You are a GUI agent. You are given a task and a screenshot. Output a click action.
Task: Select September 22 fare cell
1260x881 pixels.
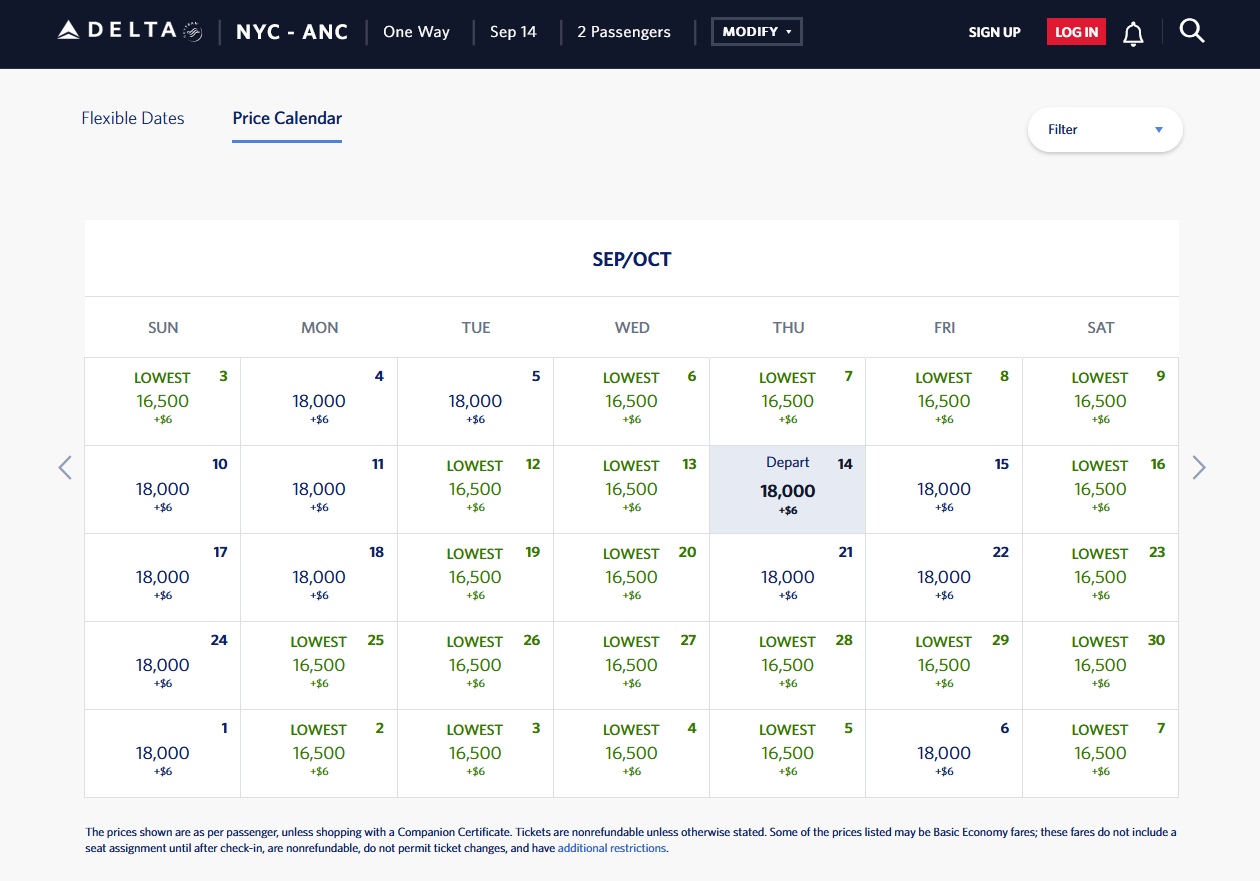pos(944,578)
